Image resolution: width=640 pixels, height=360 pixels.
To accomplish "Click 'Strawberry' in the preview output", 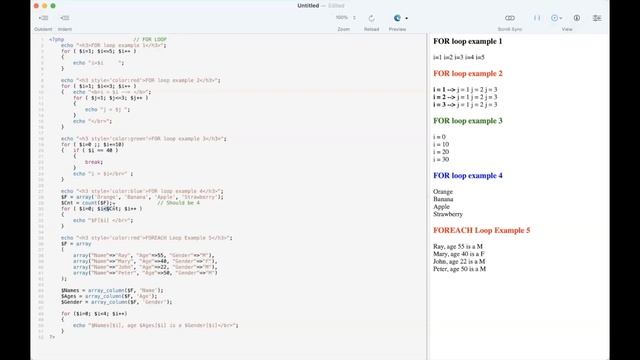I will click(448, 214).
